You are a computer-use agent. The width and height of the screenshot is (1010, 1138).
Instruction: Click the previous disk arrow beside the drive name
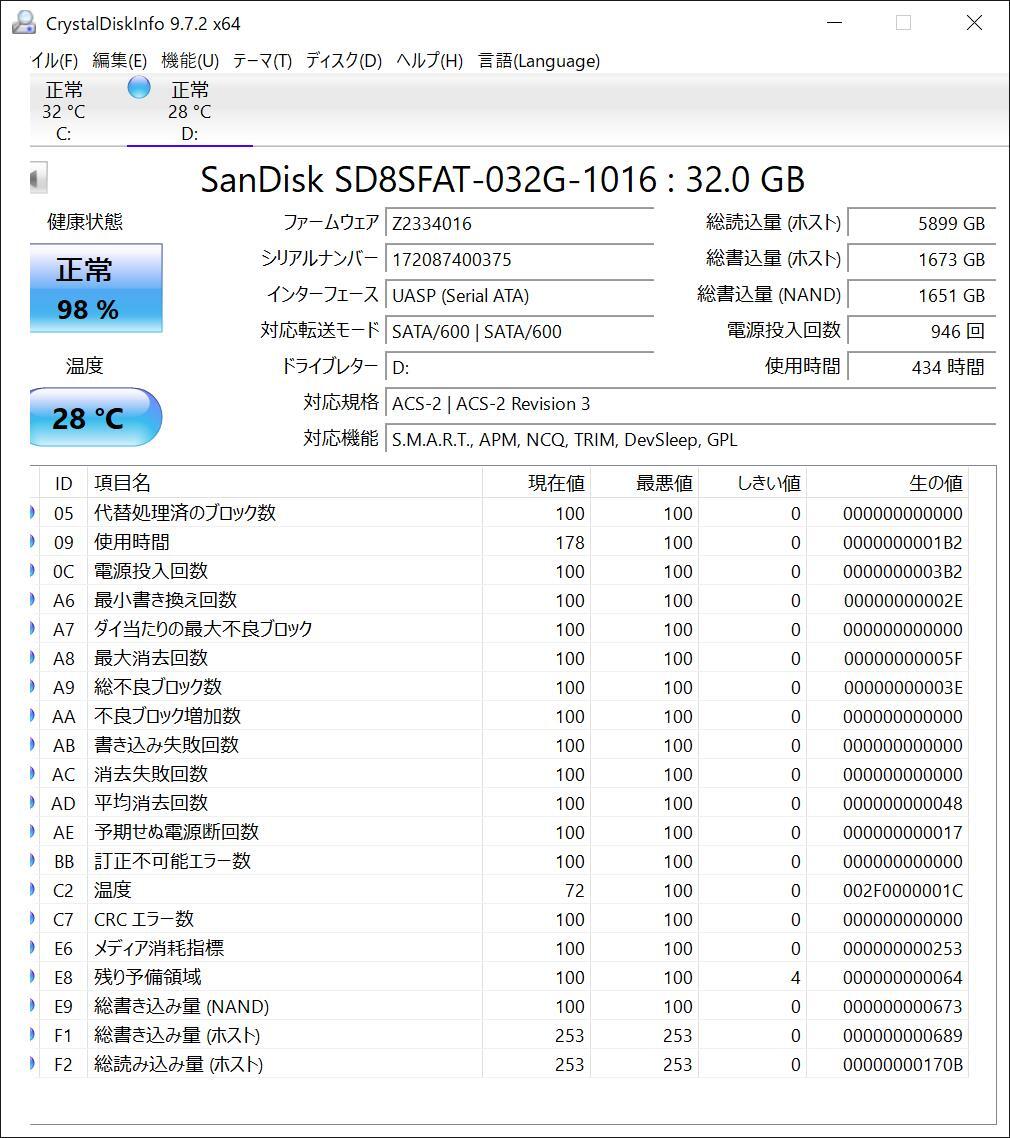click(38, 179)
